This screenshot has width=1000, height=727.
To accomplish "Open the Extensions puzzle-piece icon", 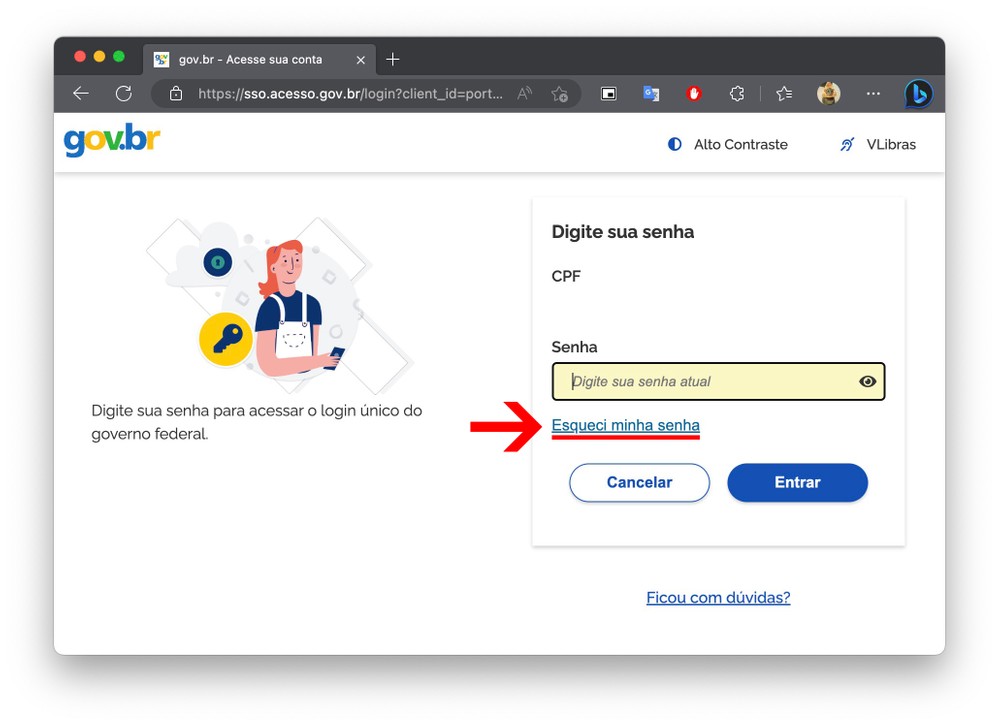I will click(x=737, y=94).
